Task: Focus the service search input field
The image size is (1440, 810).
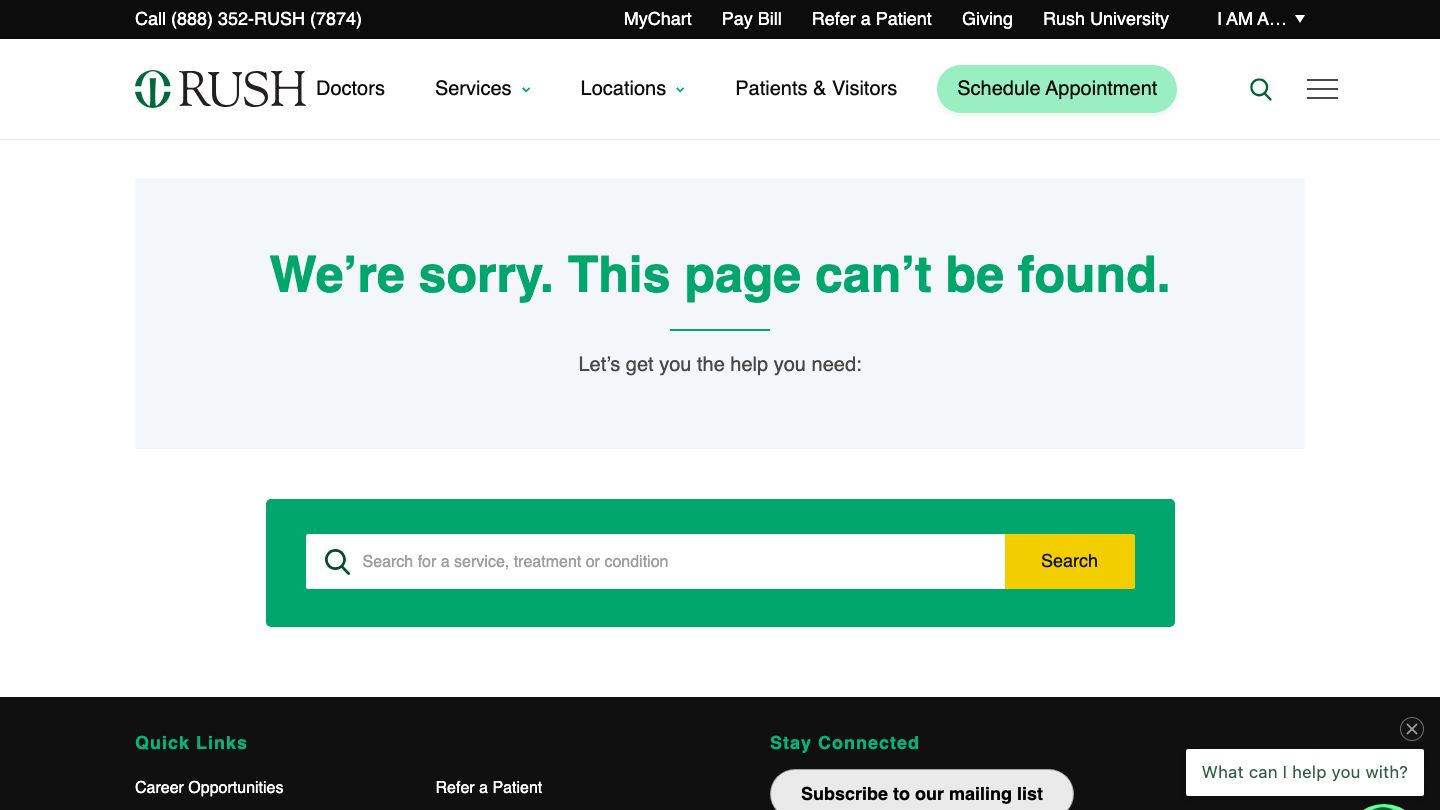Action: tap(680, 561)
